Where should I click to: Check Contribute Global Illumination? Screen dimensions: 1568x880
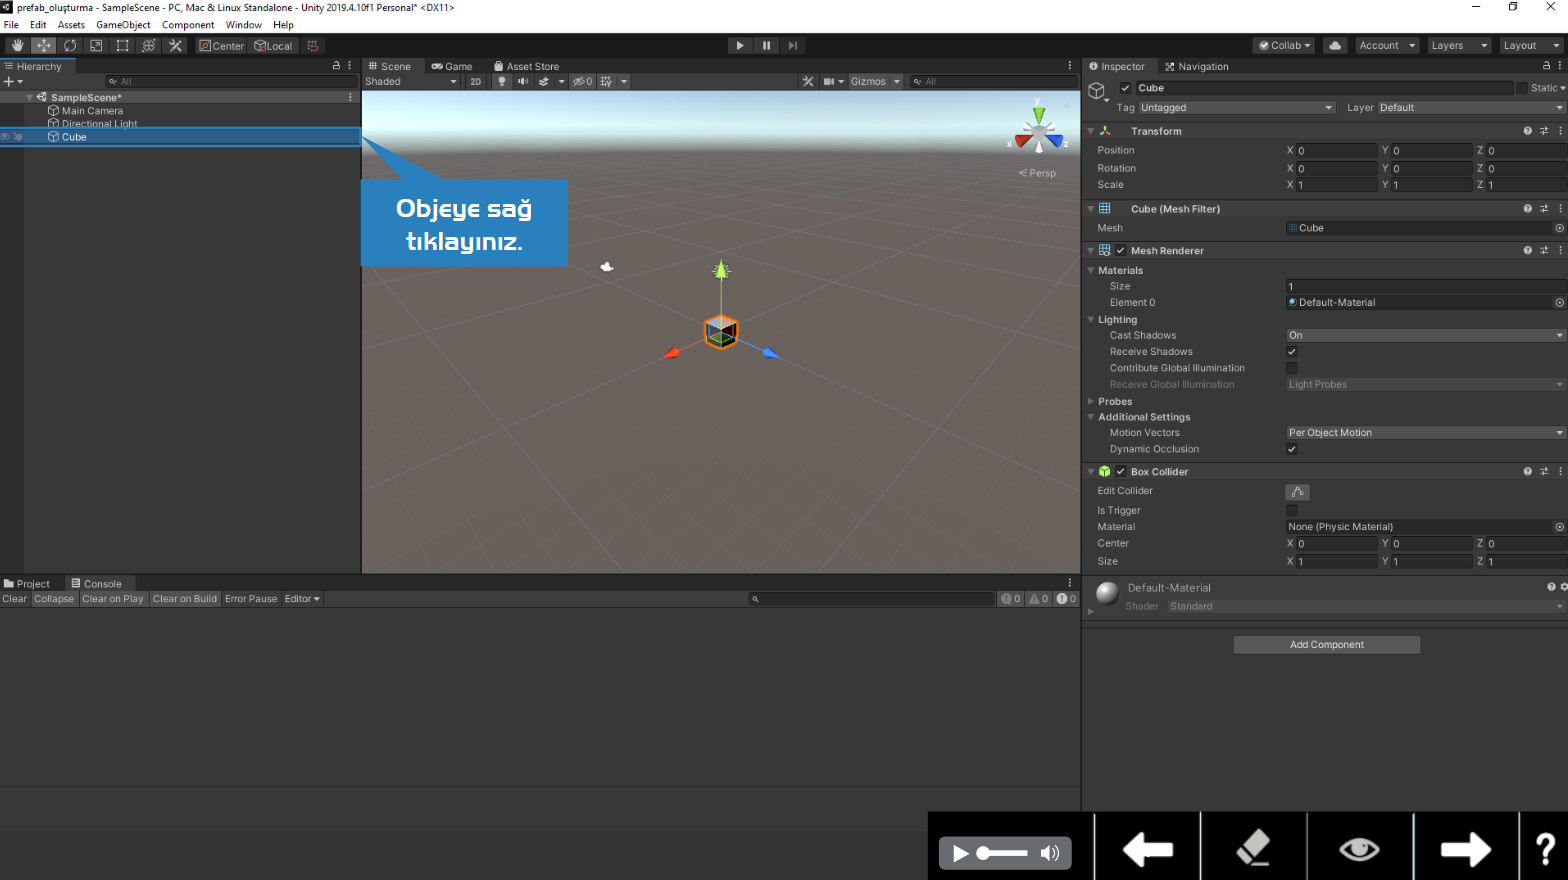pos(1292,368)
